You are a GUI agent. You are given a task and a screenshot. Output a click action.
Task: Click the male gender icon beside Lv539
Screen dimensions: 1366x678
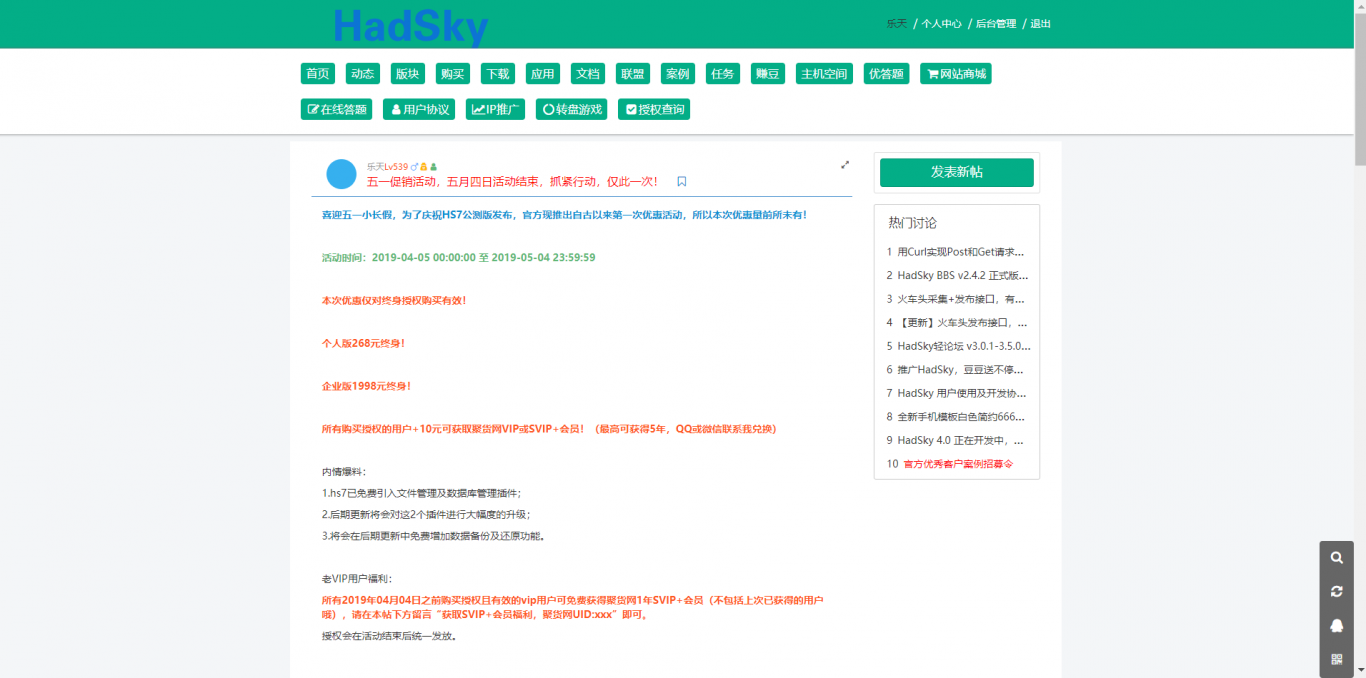coord(414,167)
